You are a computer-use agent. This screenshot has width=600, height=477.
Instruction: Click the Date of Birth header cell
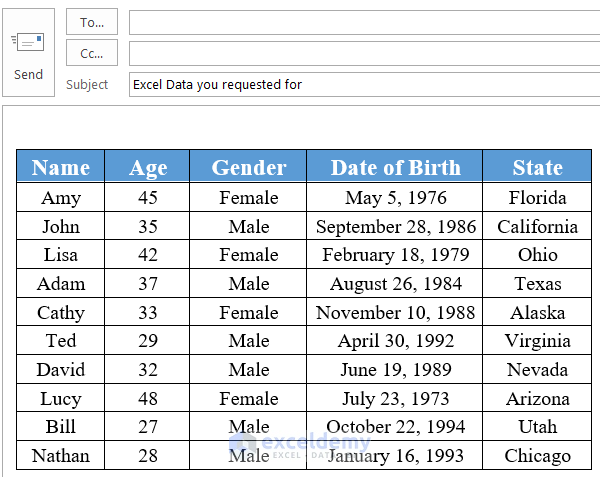[x=395, y=167]
